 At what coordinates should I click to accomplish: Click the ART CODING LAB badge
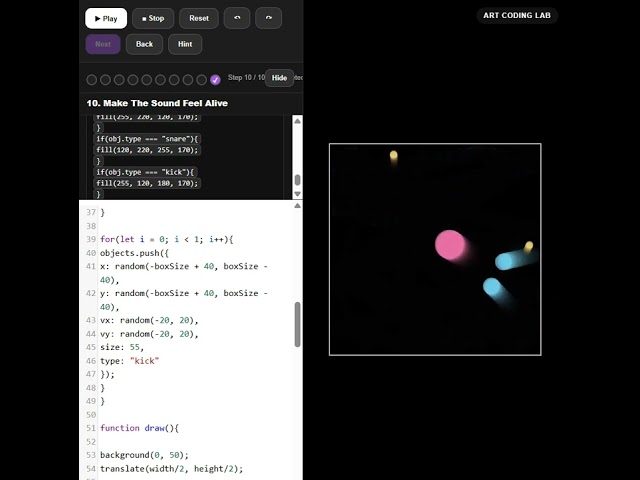pos(517,16)
